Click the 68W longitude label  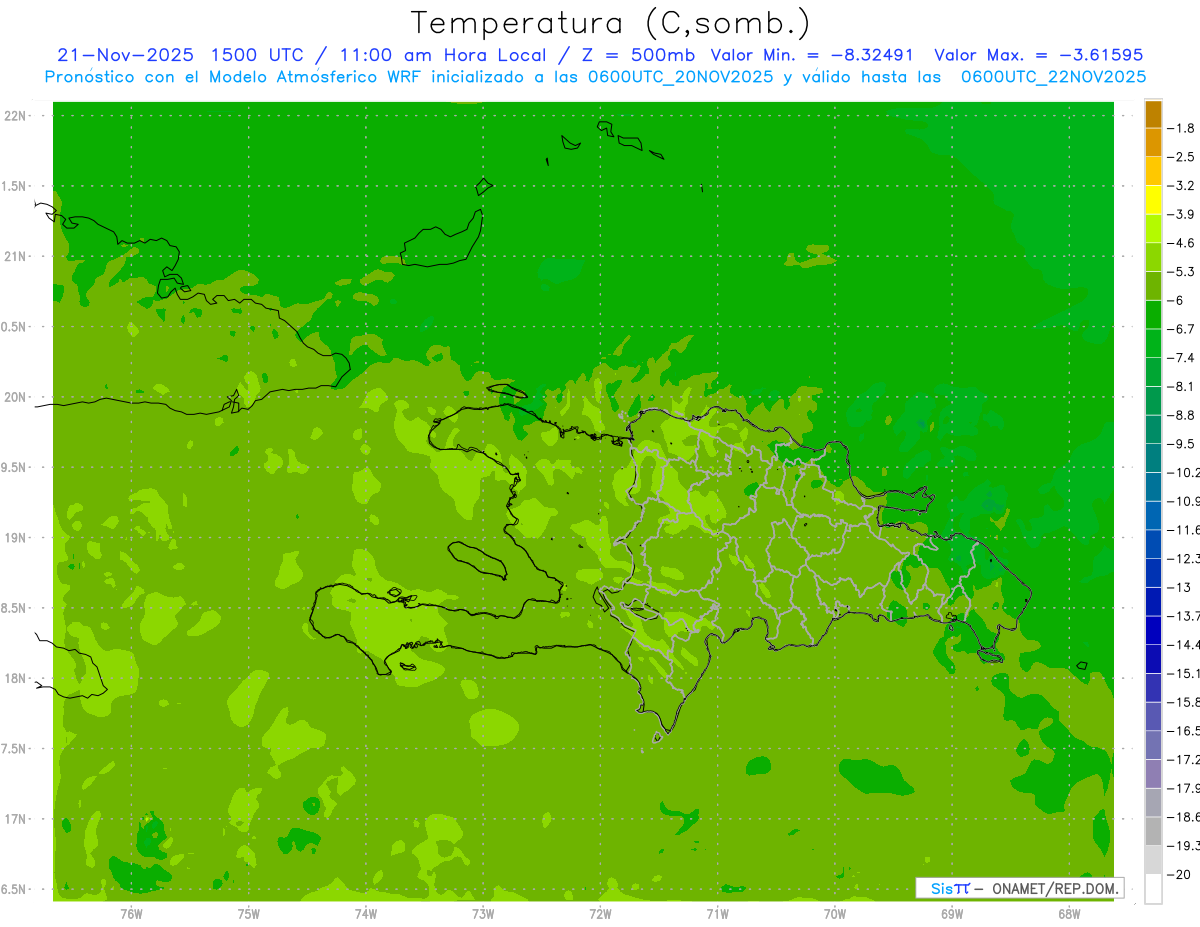(1069, 913)
